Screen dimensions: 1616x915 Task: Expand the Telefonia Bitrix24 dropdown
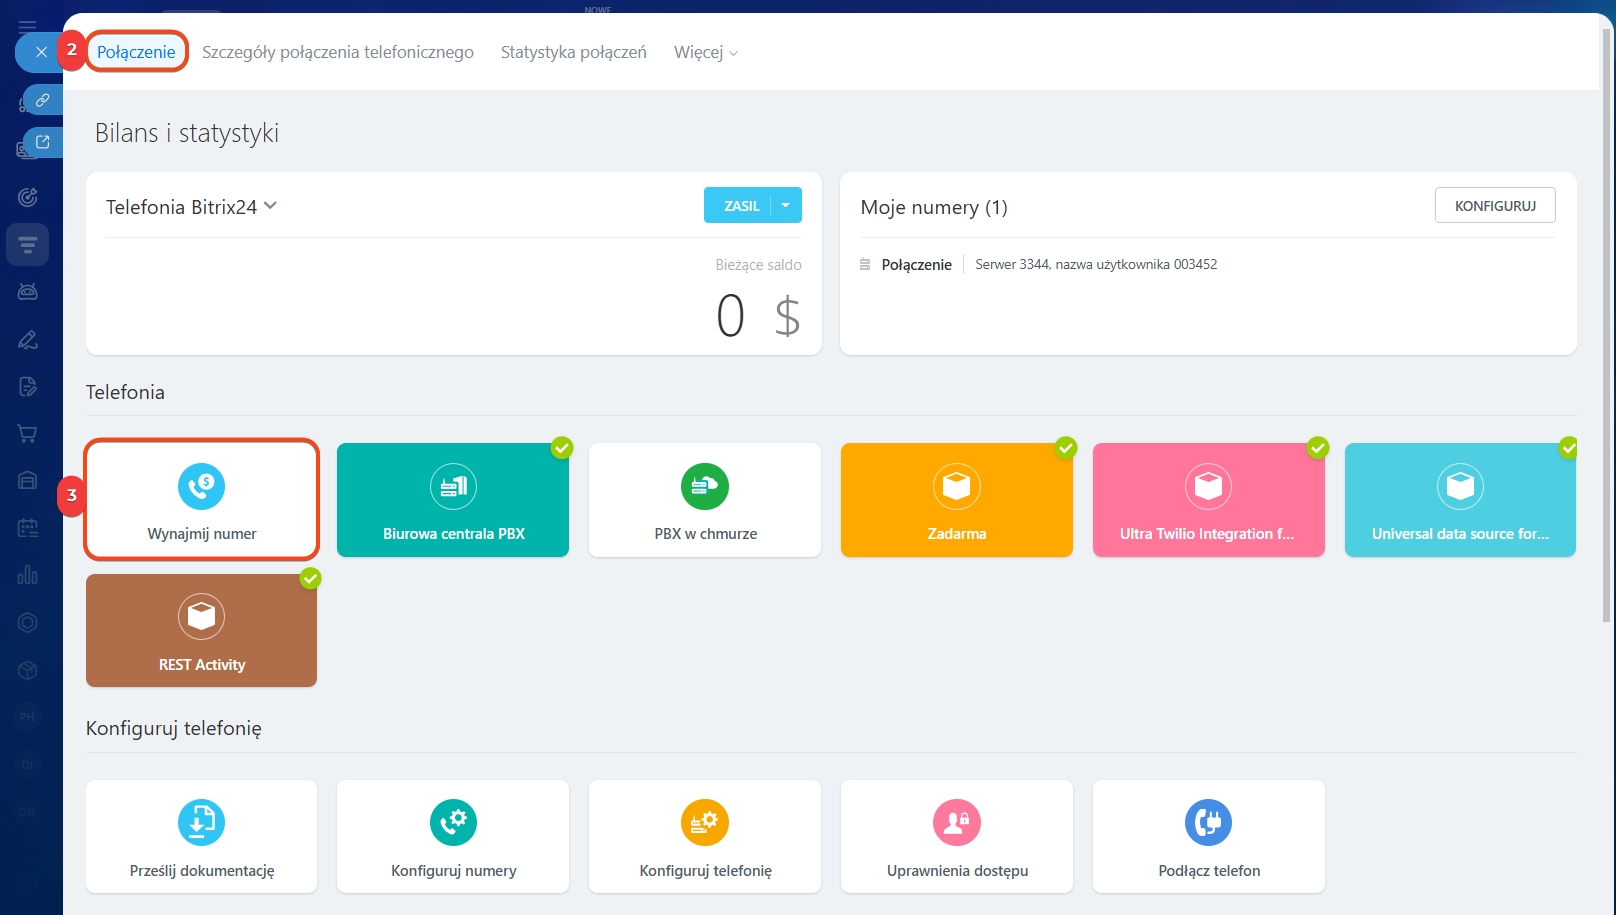270,206
